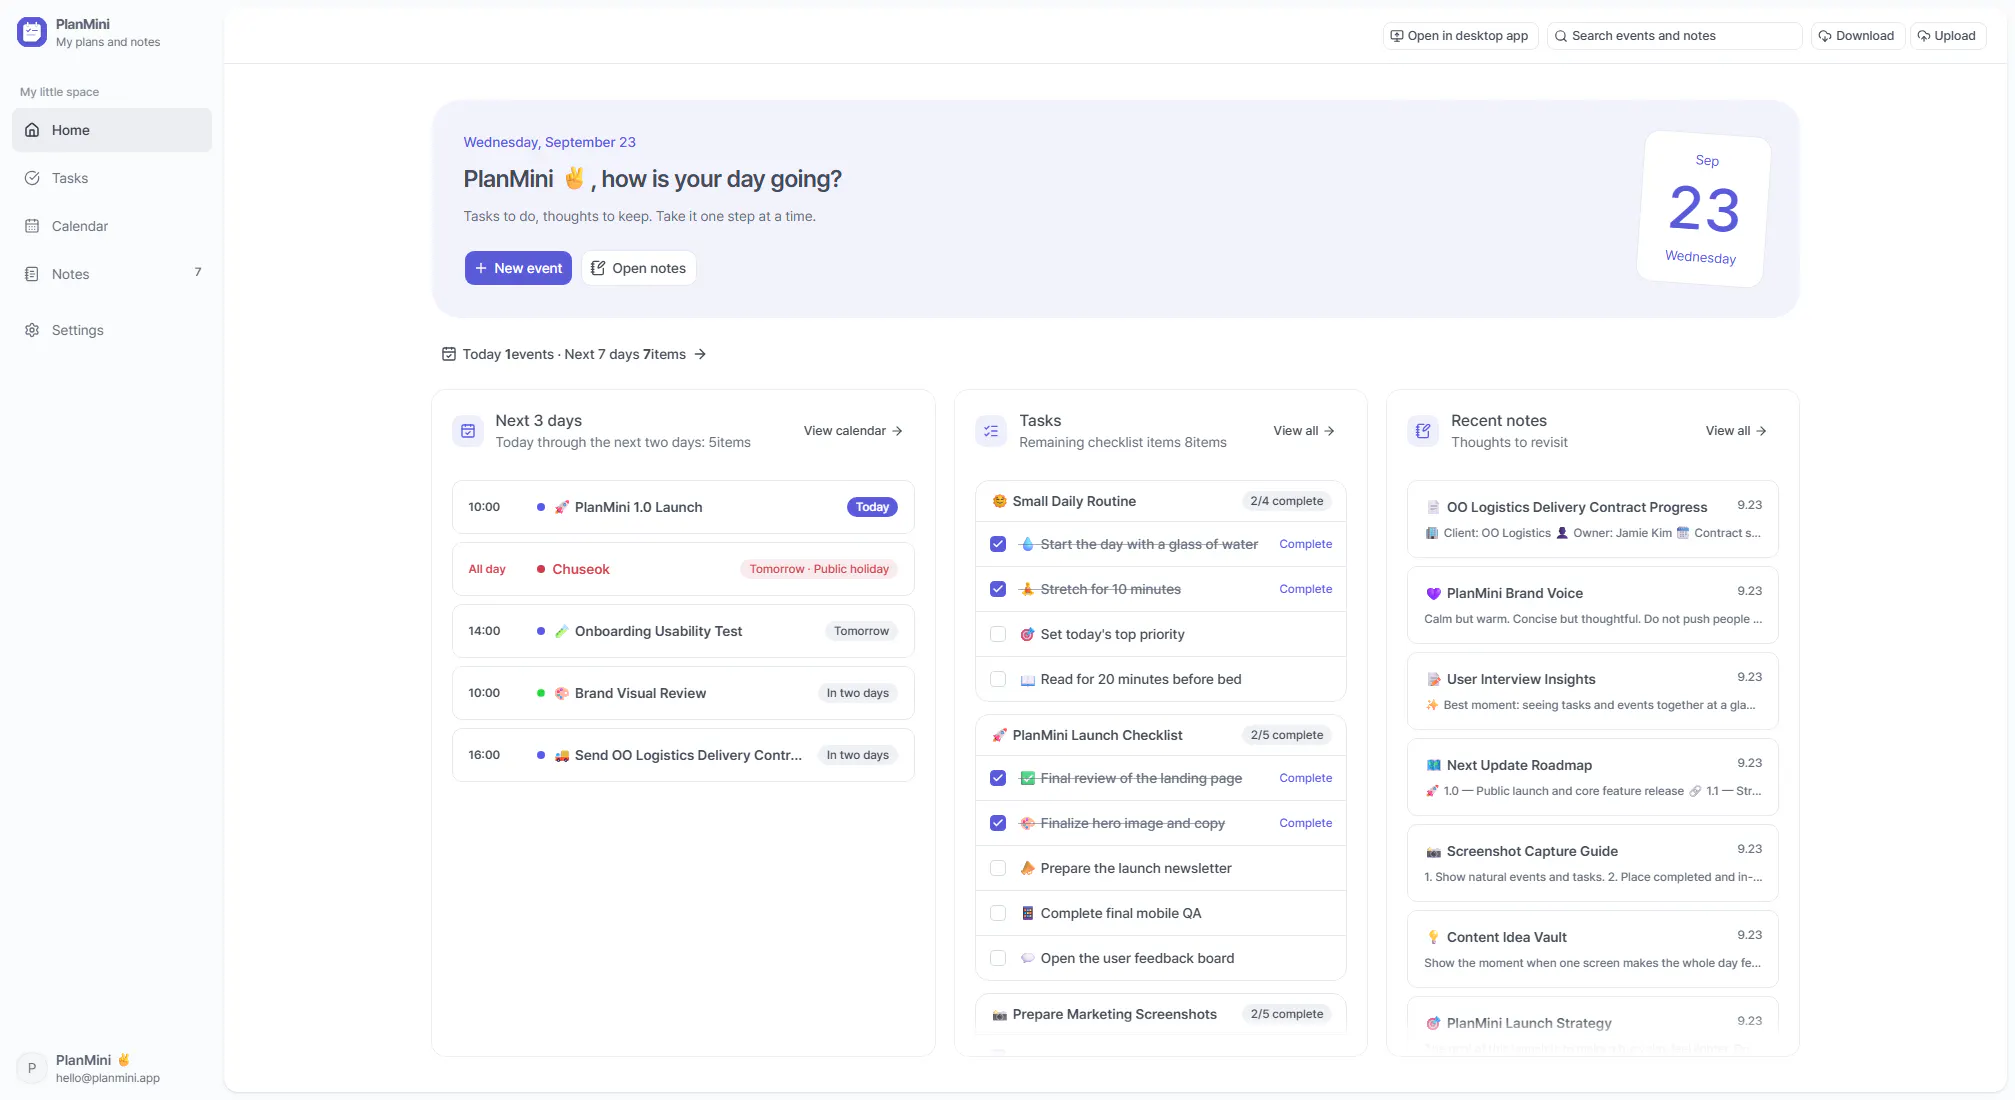This screenshot has width=2015, height=1100.
Task: Click the Settings gear icon
Action: (x=32, y=330)
